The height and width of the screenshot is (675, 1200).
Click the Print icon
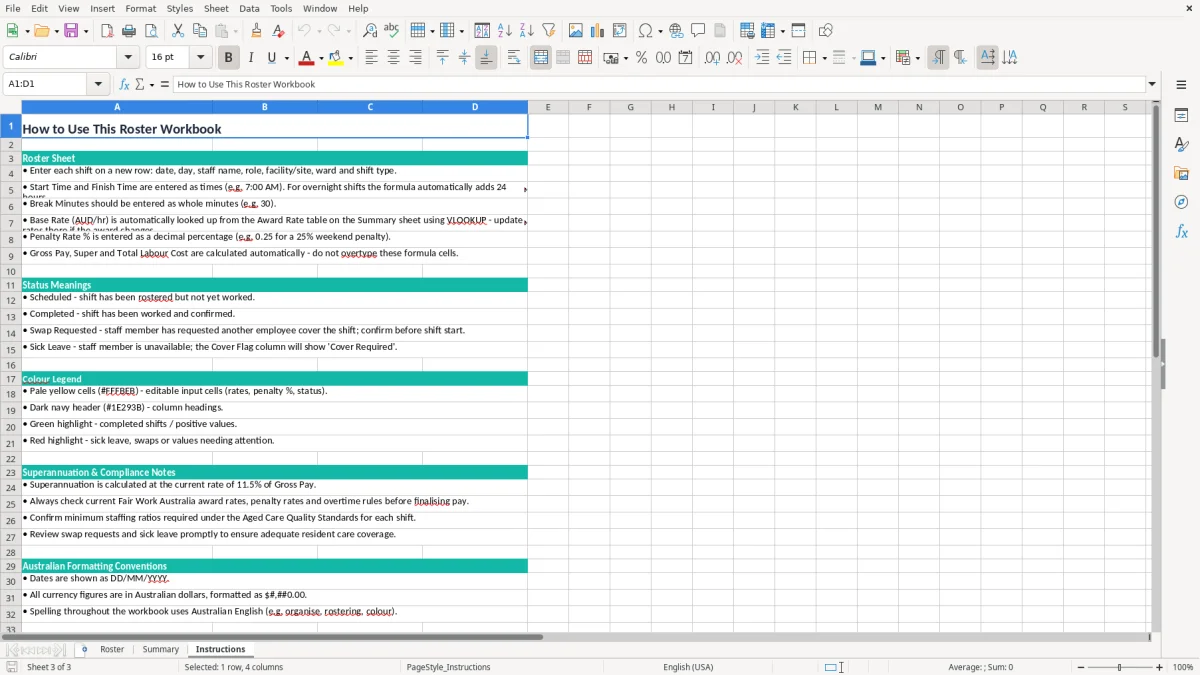tap(129, 31)
